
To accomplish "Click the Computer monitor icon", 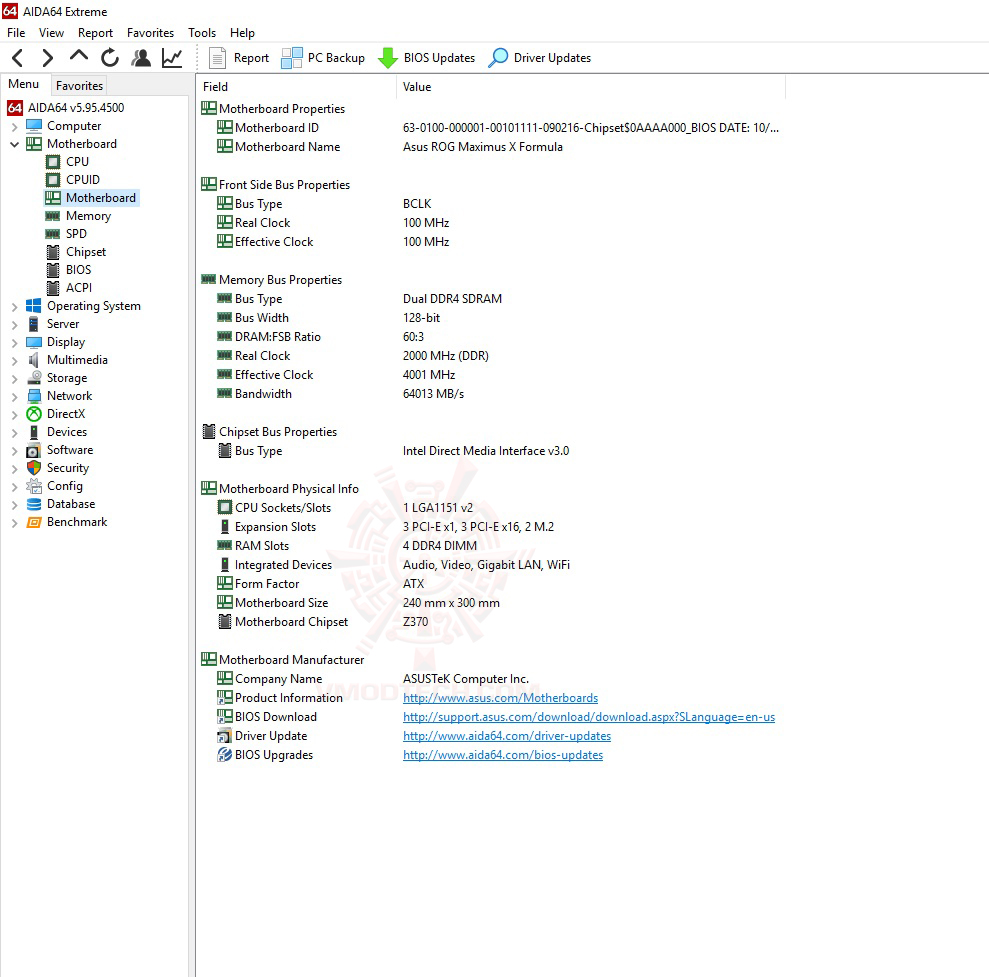I will [34, 126].
